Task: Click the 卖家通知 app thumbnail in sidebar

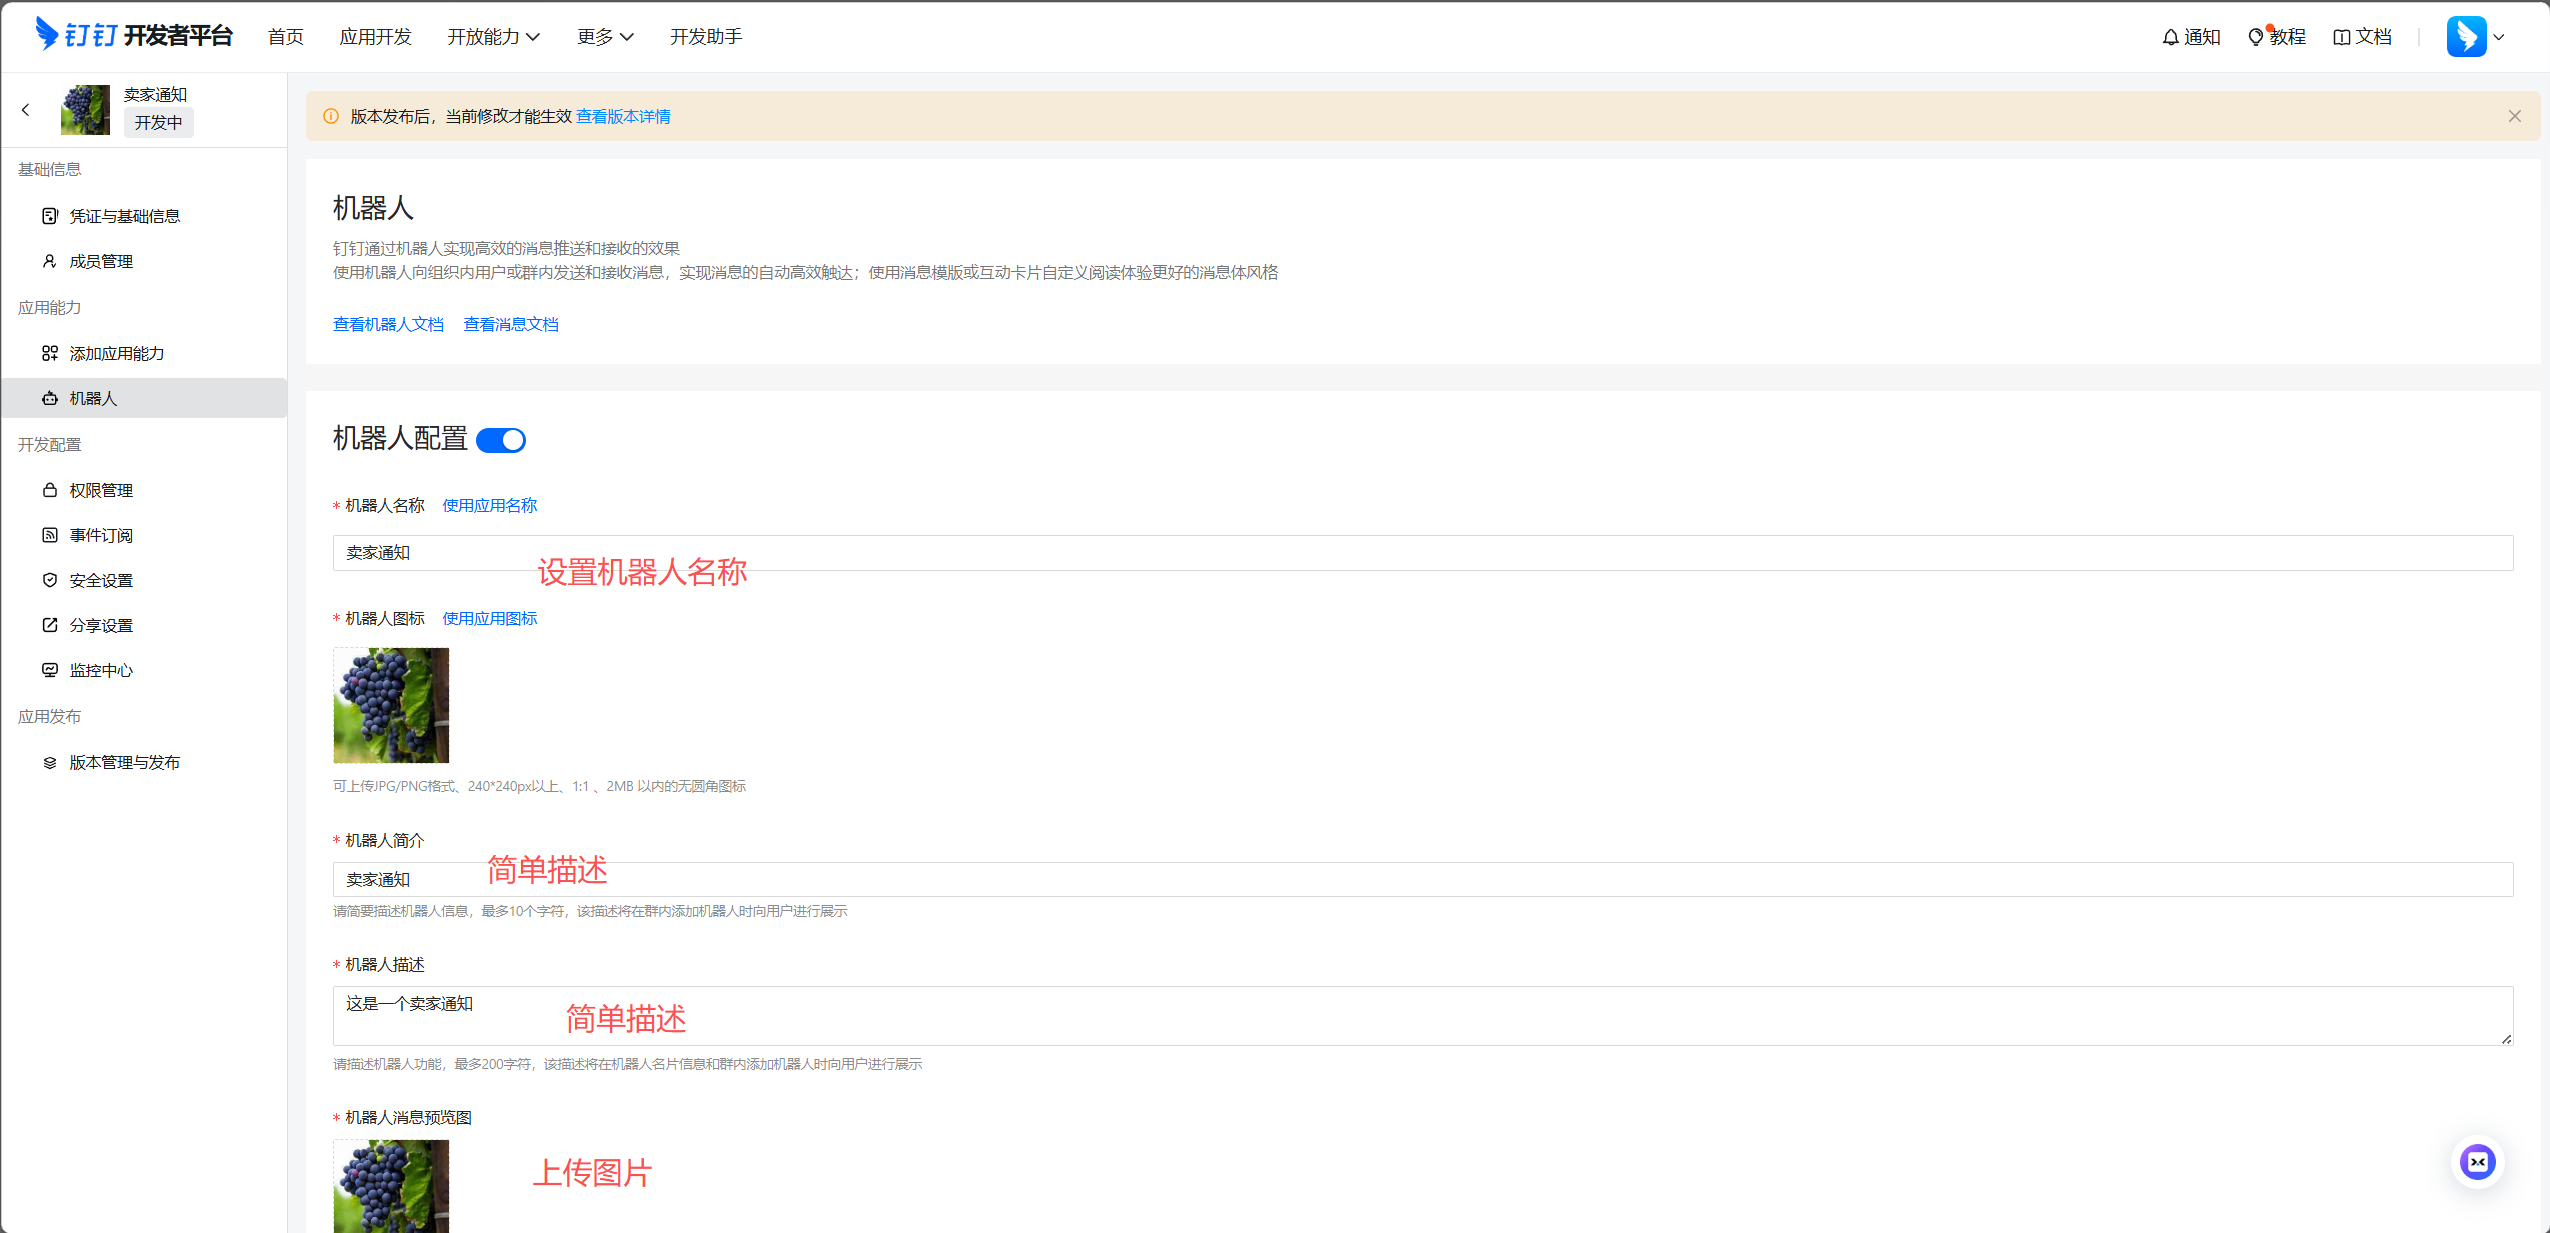Action: tap(86, 110)
